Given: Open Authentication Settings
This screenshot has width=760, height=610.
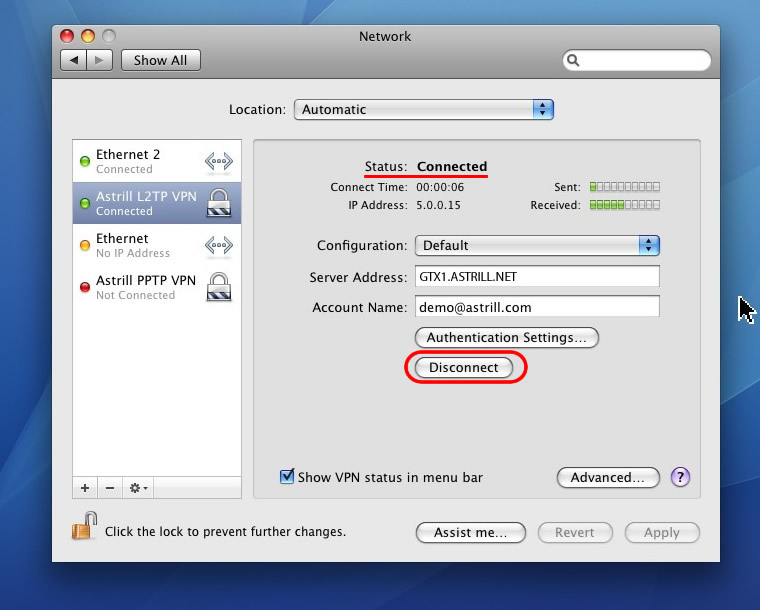Looking at the screenshot, I should 507,337.
